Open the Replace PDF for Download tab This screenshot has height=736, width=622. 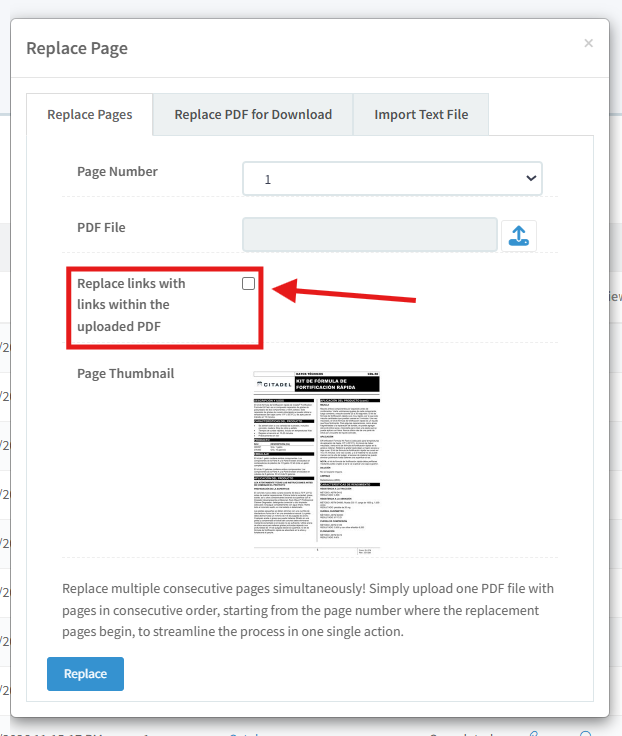pos(252,115)
